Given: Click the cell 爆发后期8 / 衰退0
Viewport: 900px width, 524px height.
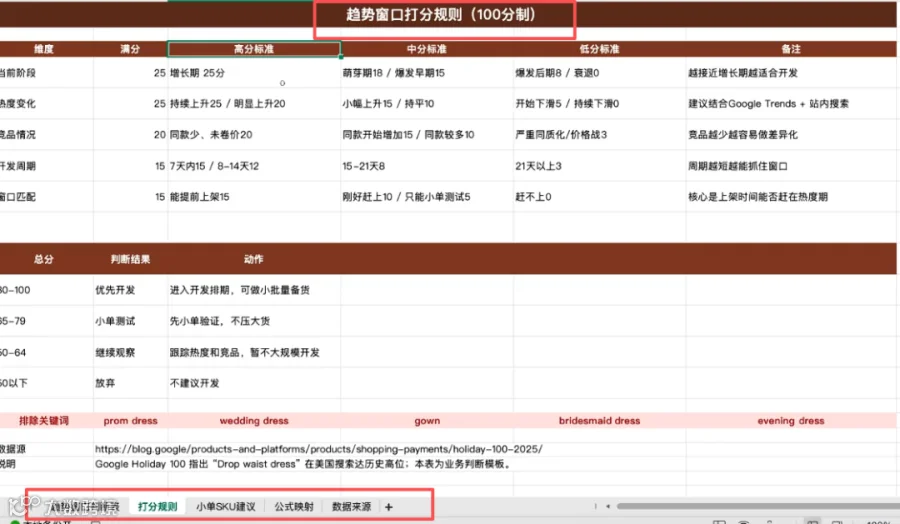Looking at the screenshot, I should pyautogui.click(x=599, y=73).
